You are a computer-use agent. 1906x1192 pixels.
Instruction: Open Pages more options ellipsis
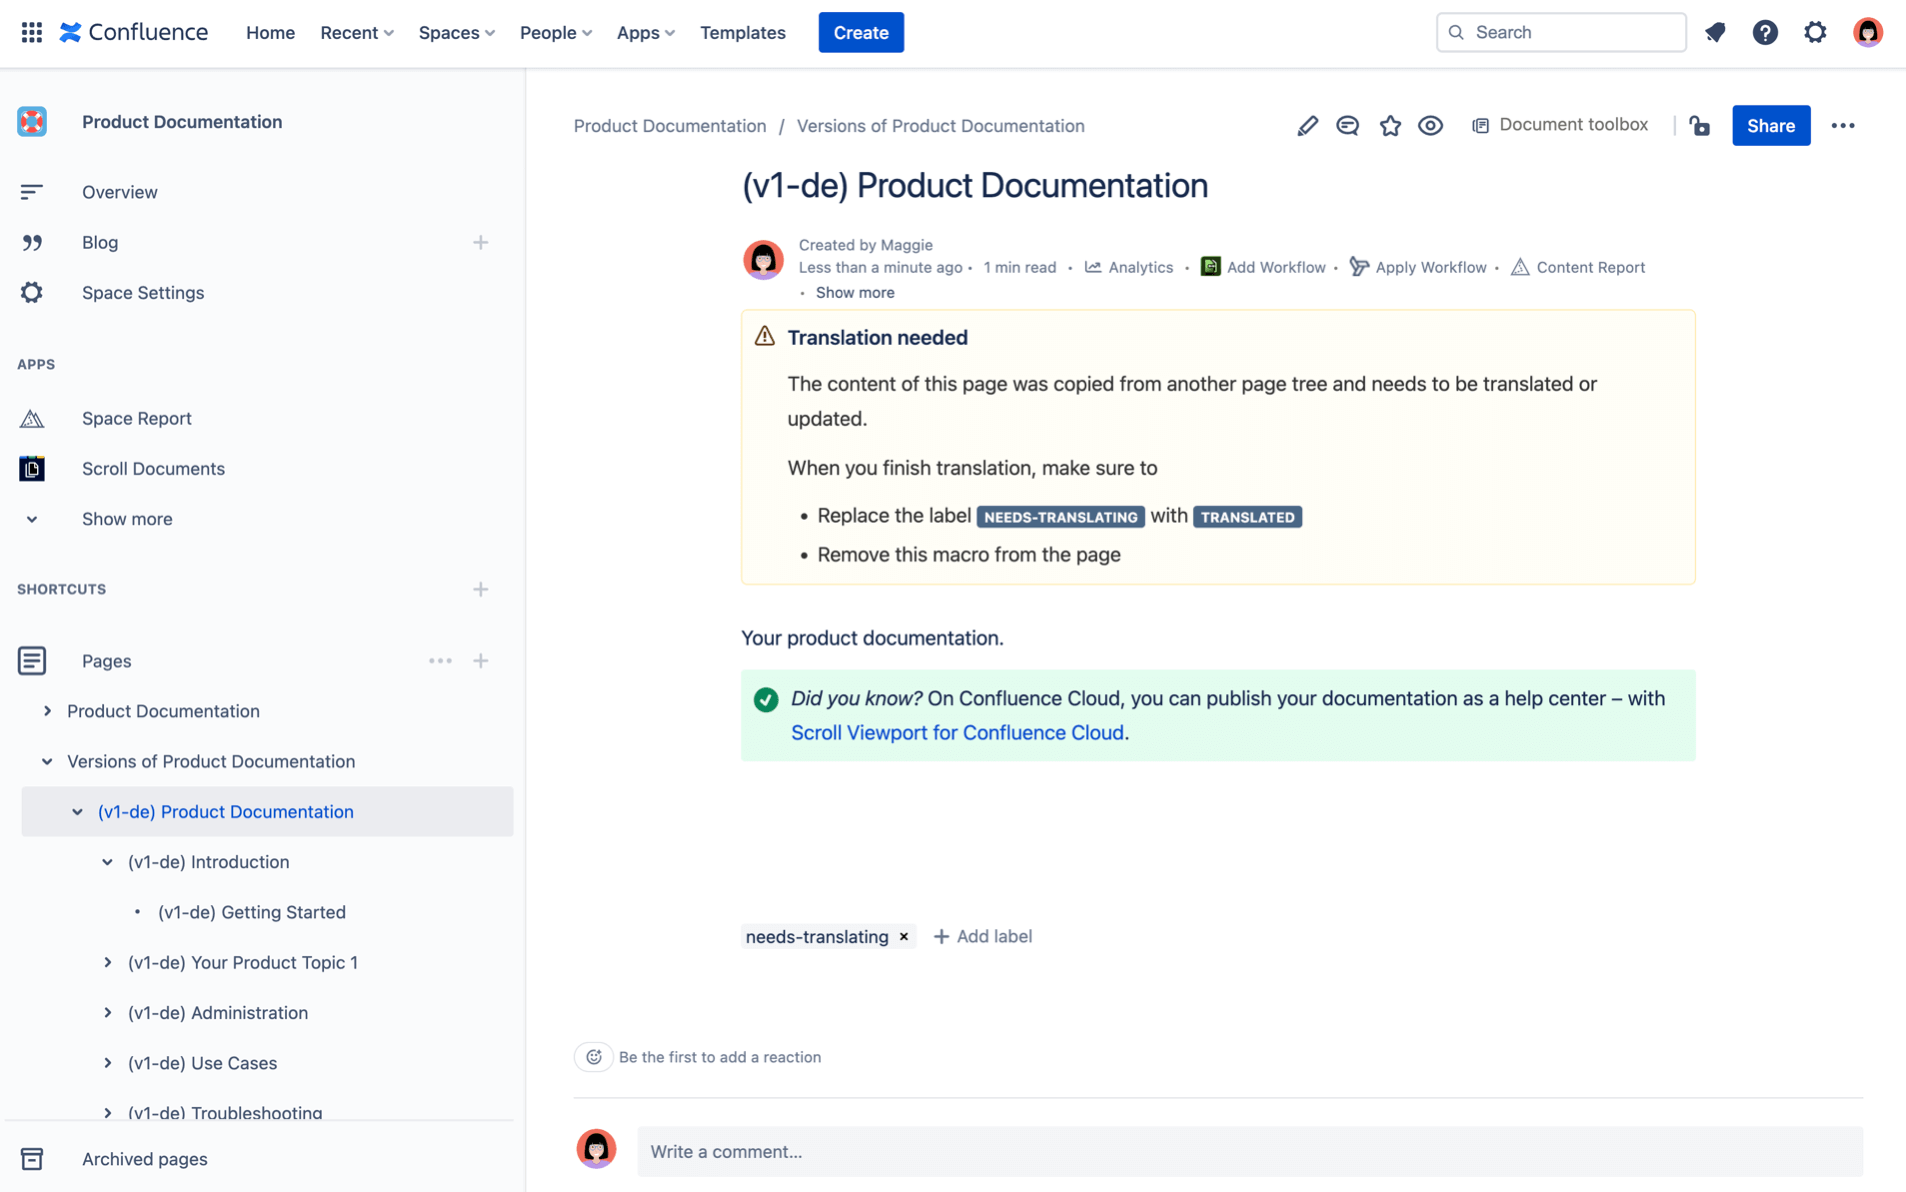(x=440, y=661)
